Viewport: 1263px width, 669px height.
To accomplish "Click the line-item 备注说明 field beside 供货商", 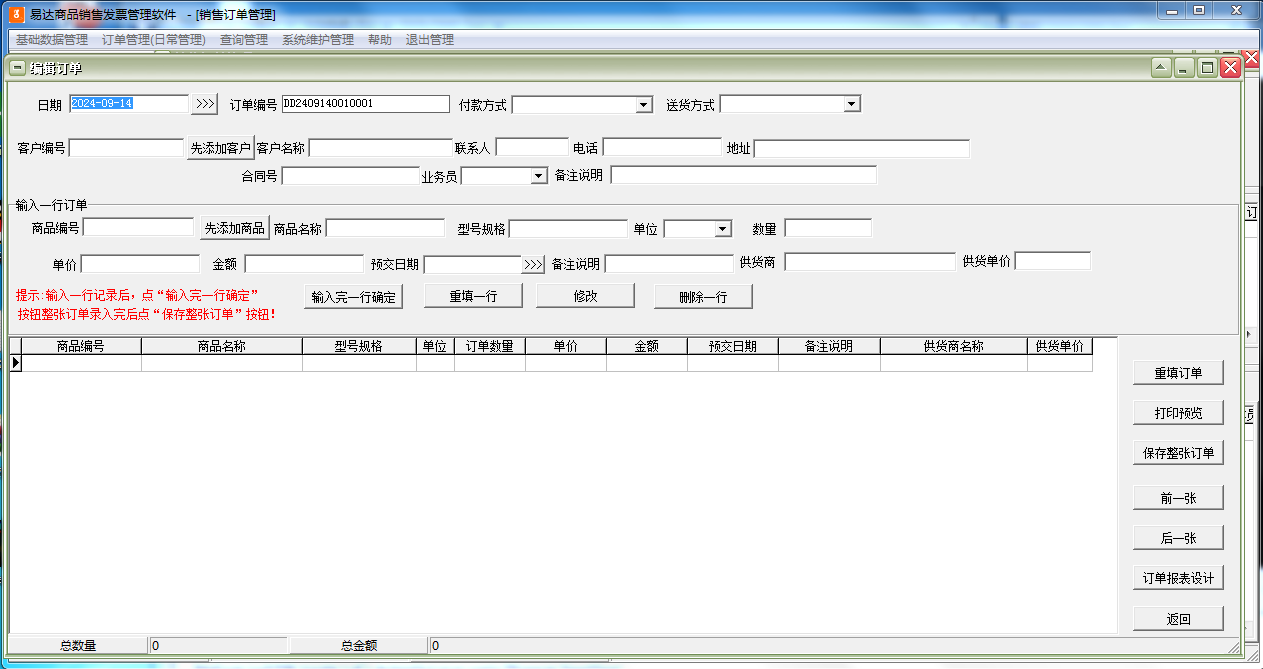I will (x=669, y=264).
